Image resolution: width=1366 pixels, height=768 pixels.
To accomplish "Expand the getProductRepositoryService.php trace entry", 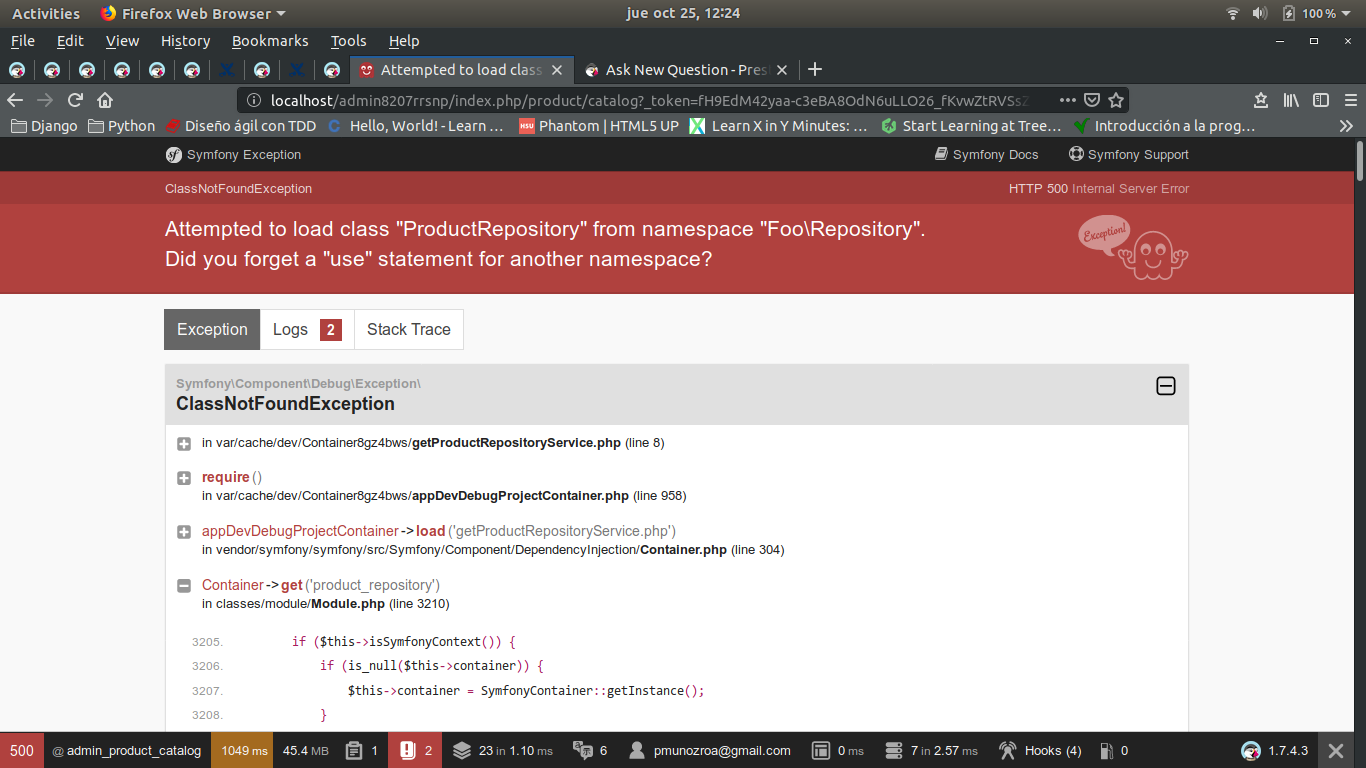I will [x=184, y=443].
